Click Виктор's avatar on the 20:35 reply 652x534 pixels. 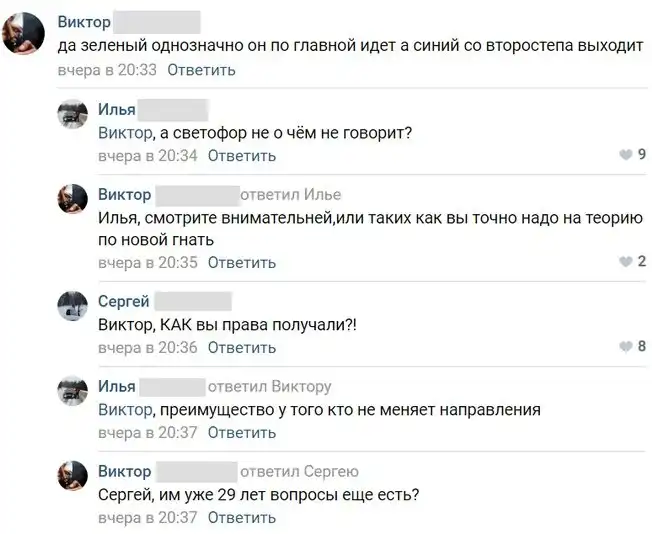[x=73, y=200]
